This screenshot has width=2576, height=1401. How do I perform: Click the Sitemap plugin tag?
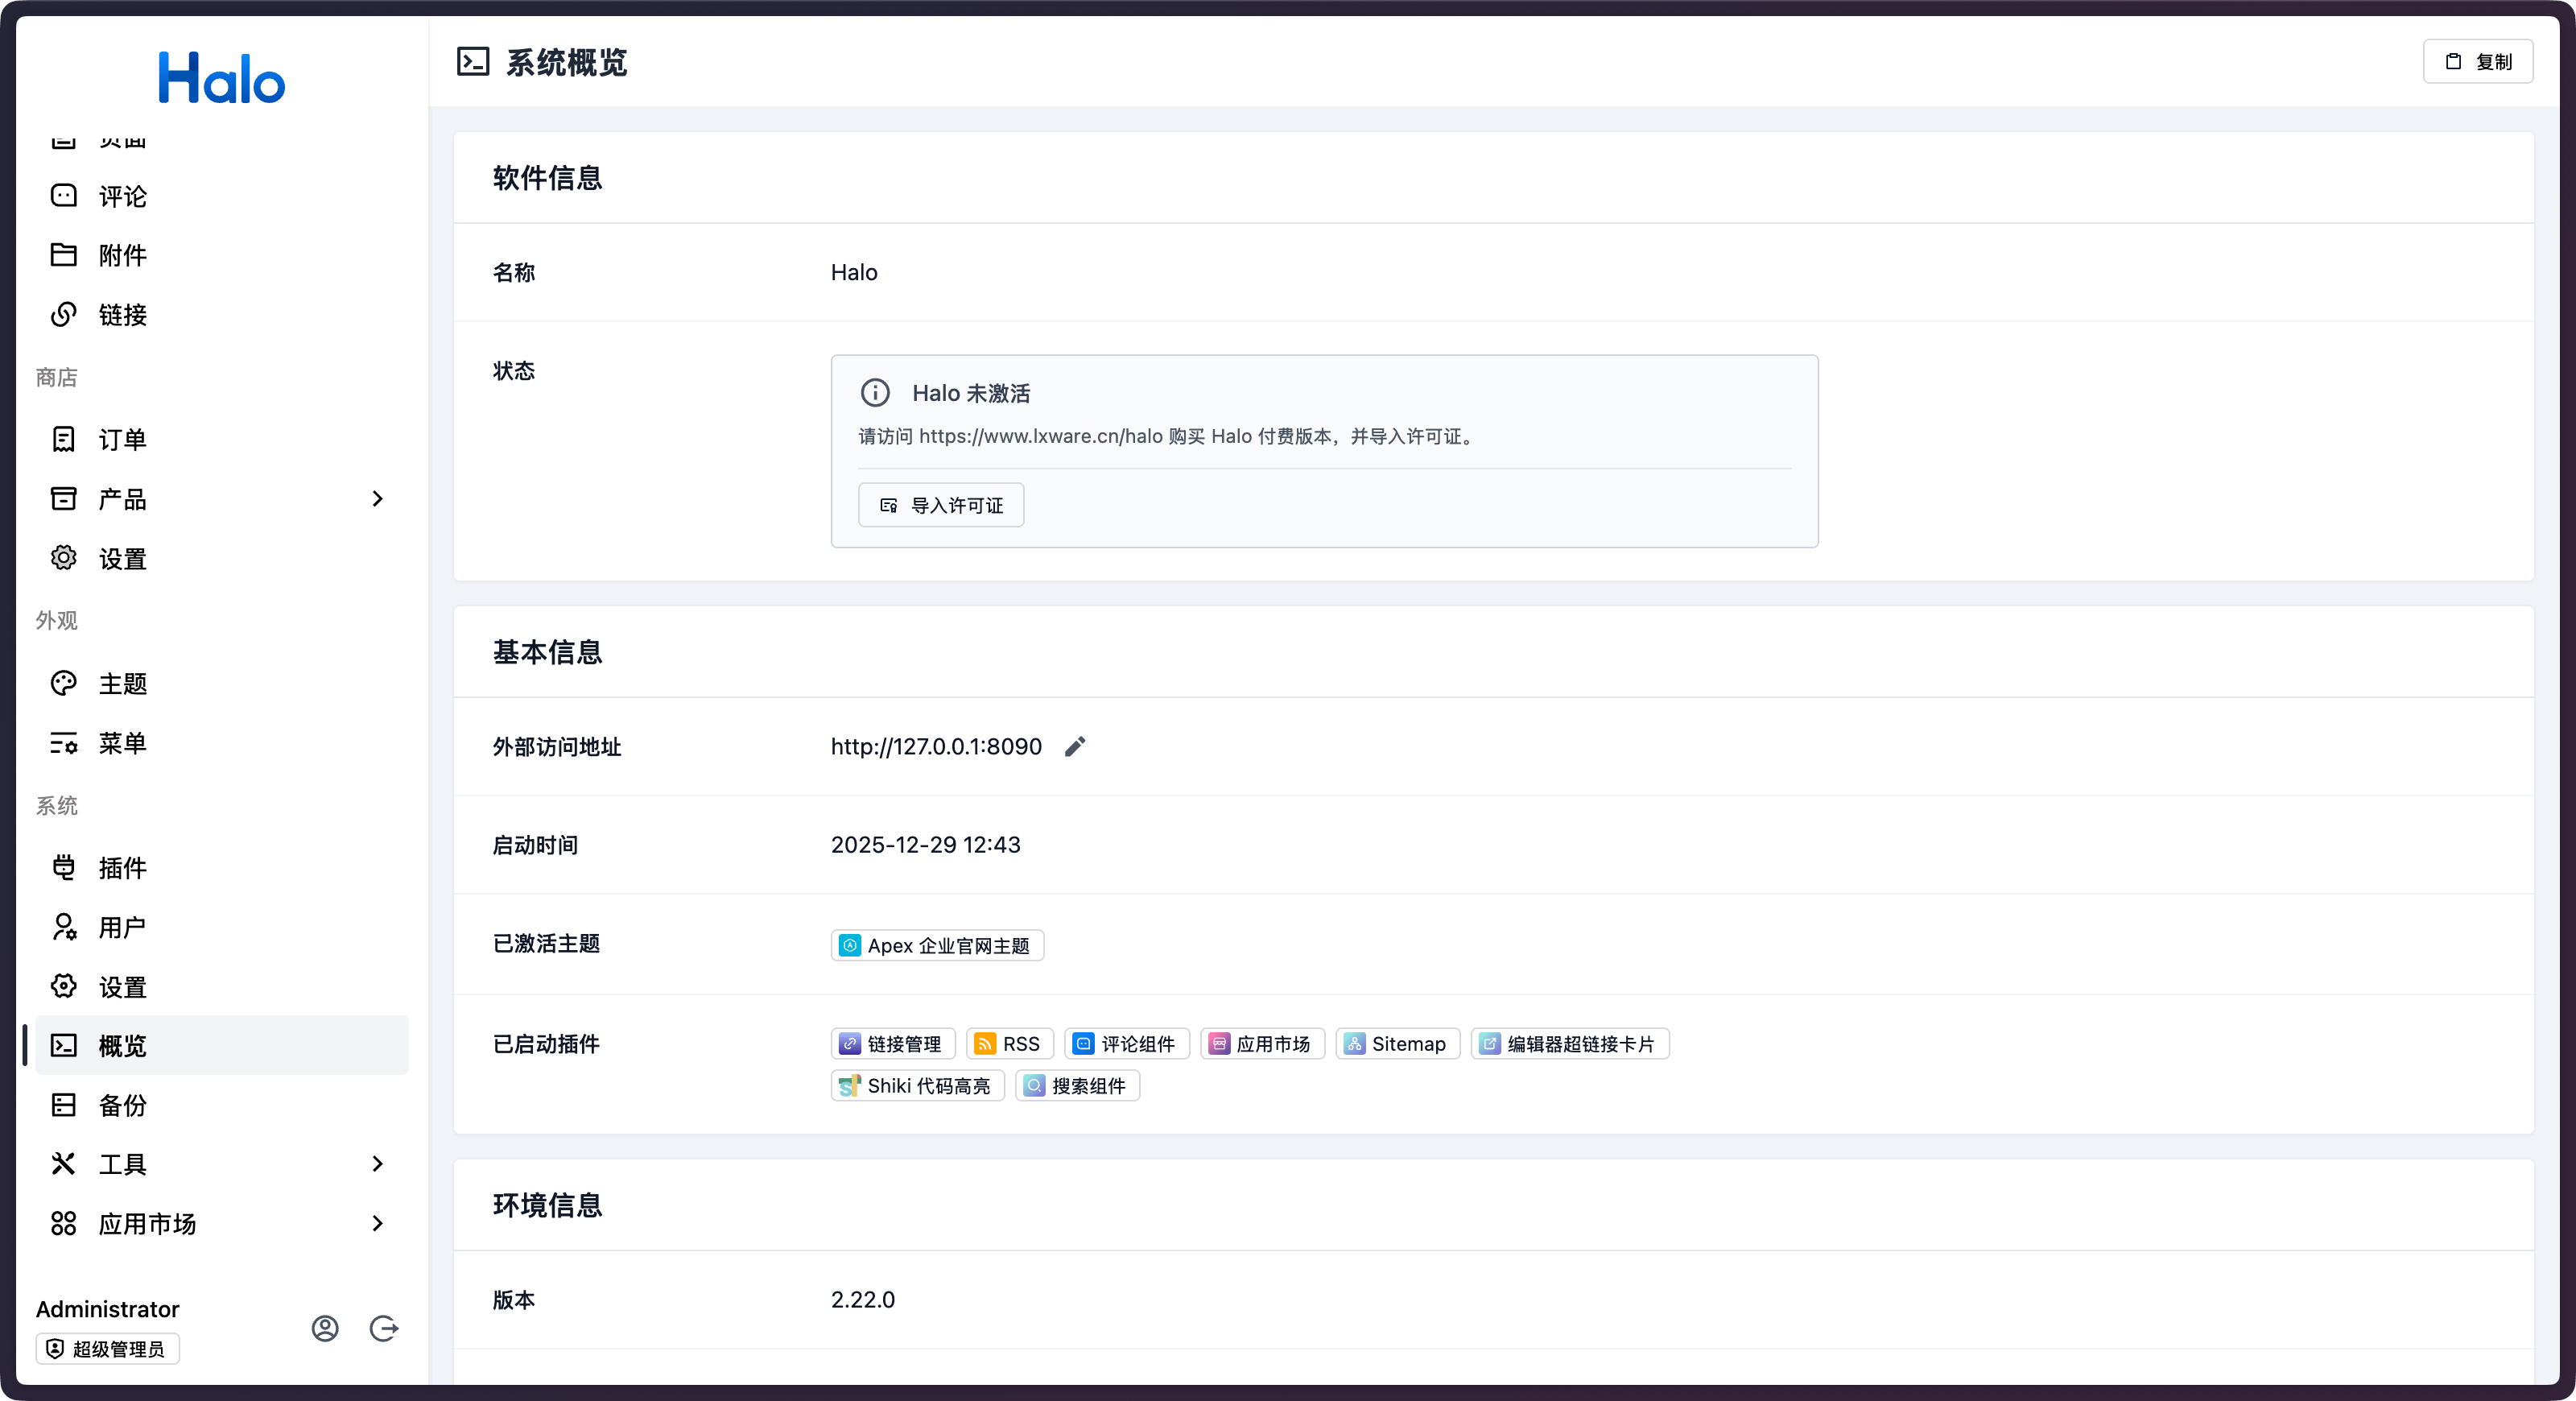(x=1397, y=1044)
